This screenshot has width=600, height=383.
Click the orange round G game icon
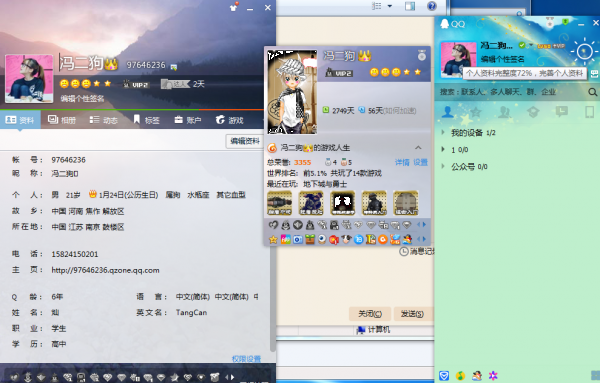pos(383,240)
